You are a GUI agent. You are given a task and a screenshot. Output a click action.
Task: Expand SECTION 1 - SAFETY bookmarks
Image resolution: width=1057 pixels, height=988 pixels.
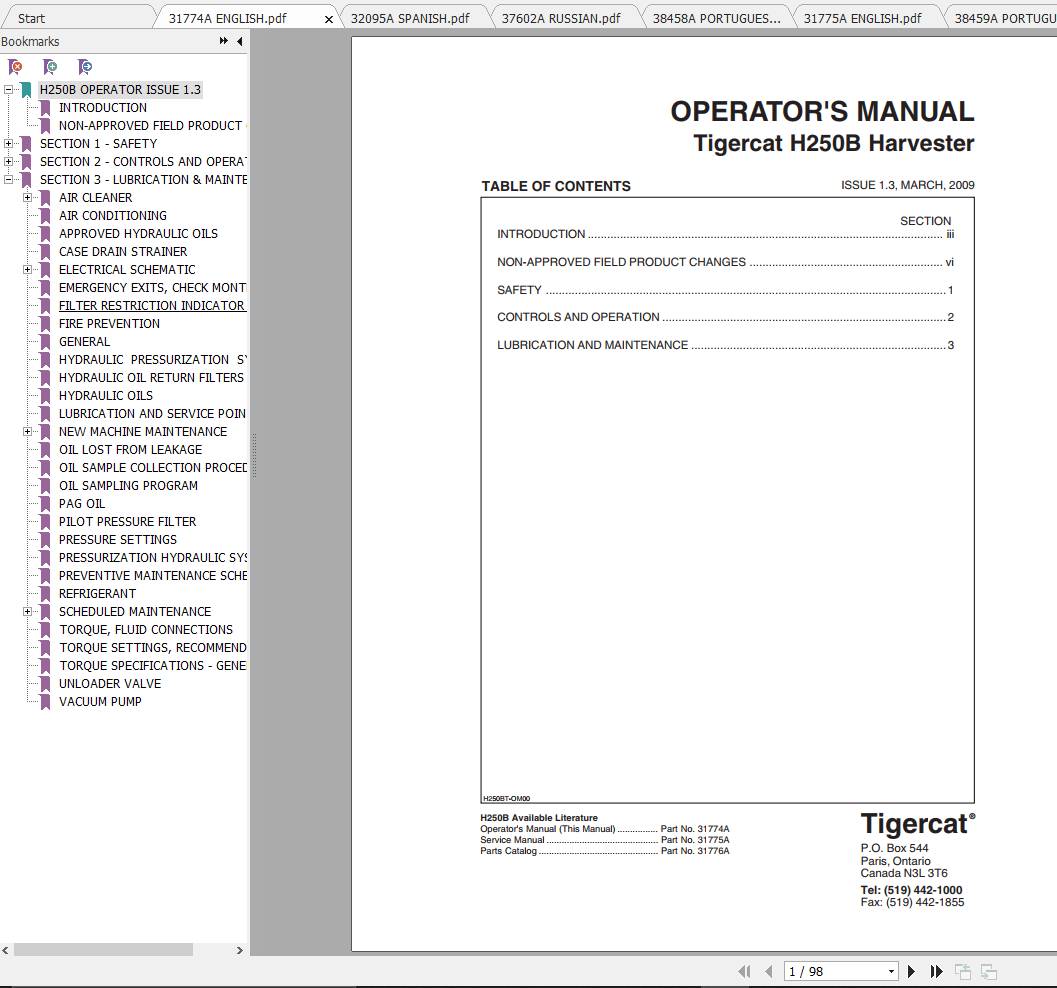8,143
